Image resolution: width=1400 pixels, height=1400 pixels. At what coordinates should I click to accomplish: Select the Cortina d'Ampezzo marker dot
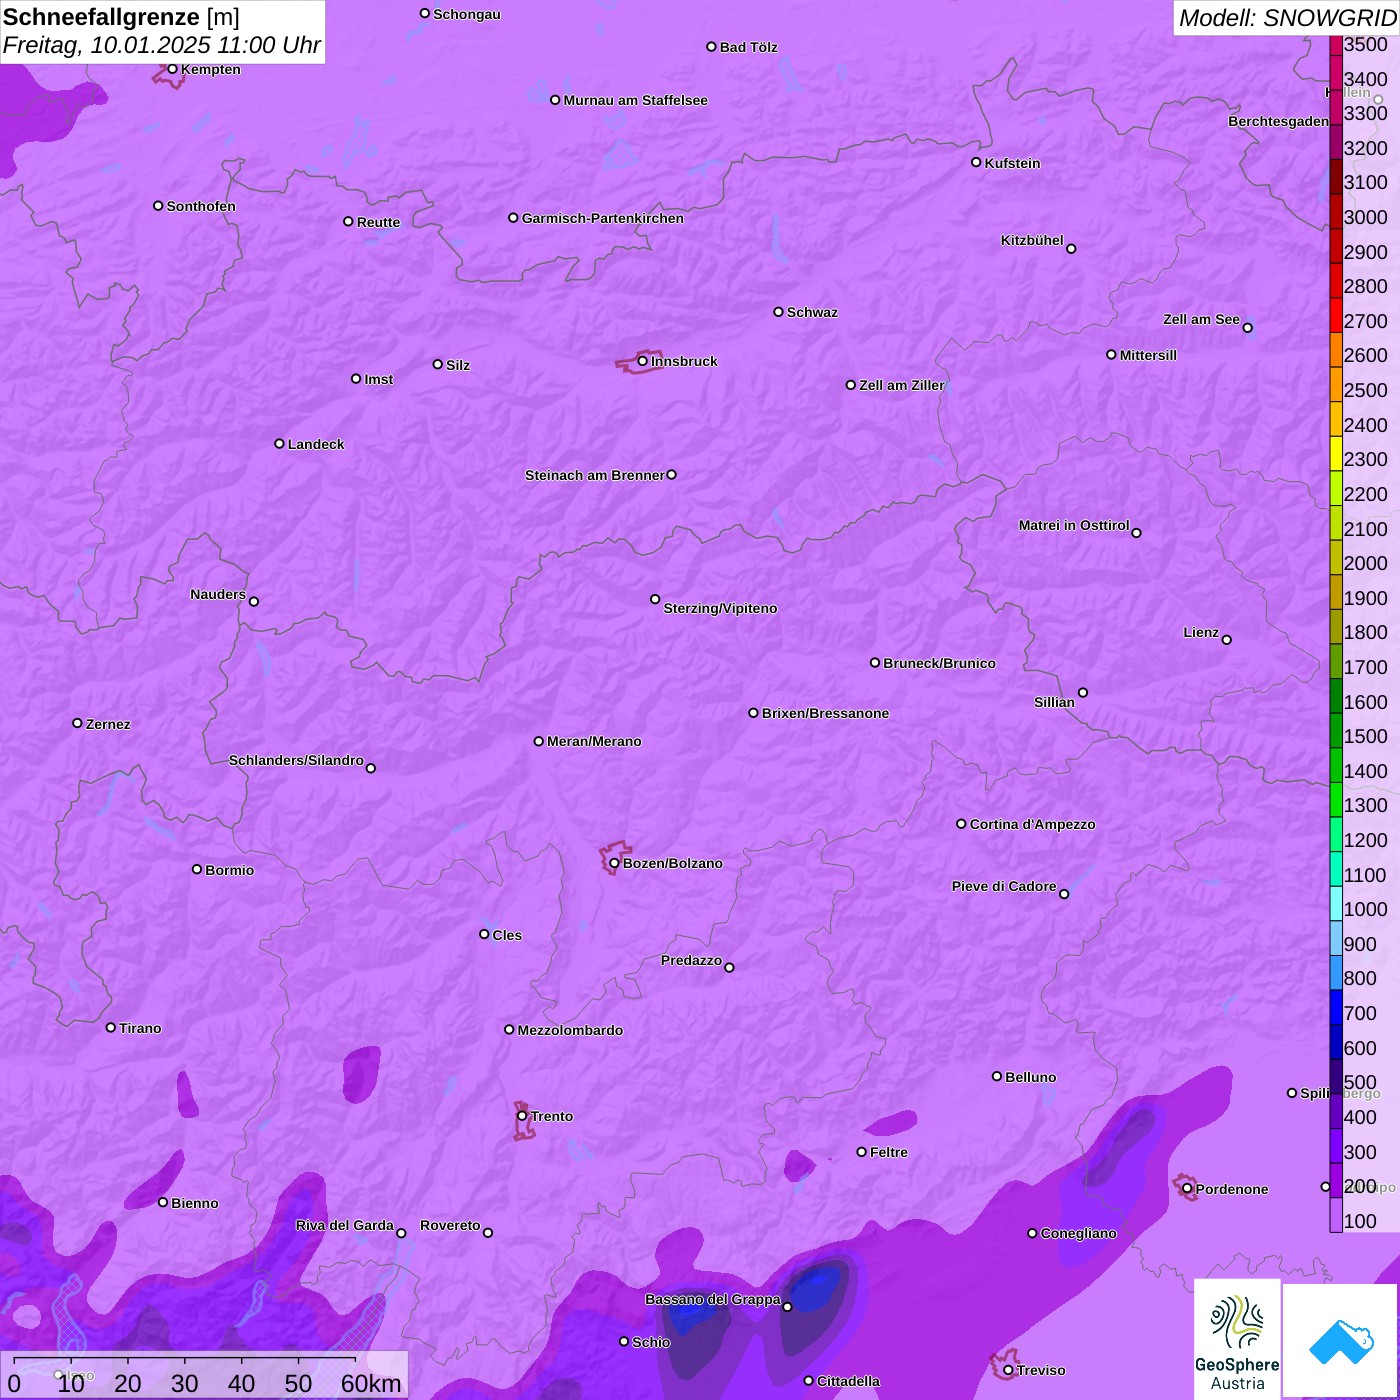961,824
